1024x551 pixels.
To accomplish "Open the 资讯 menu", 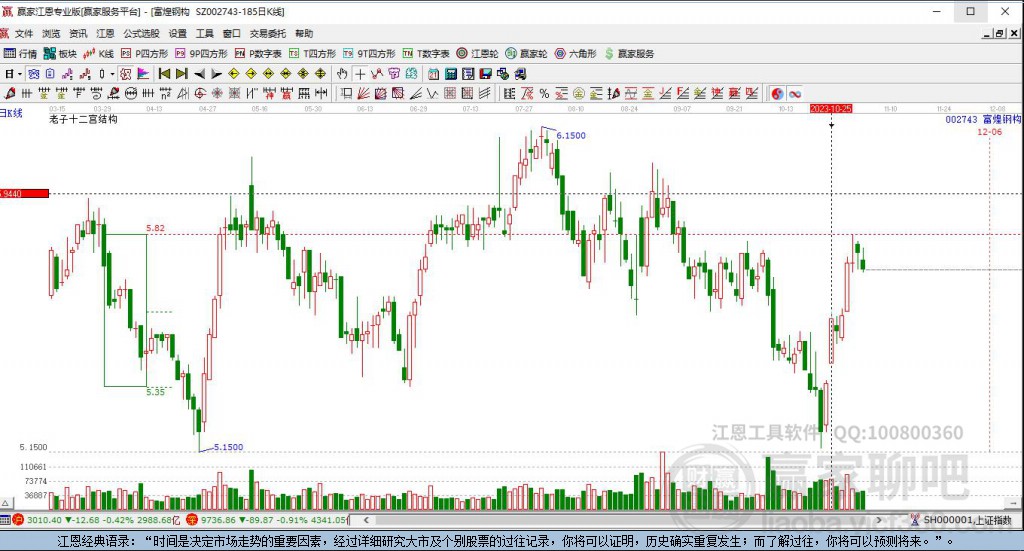I will [78, 33].
